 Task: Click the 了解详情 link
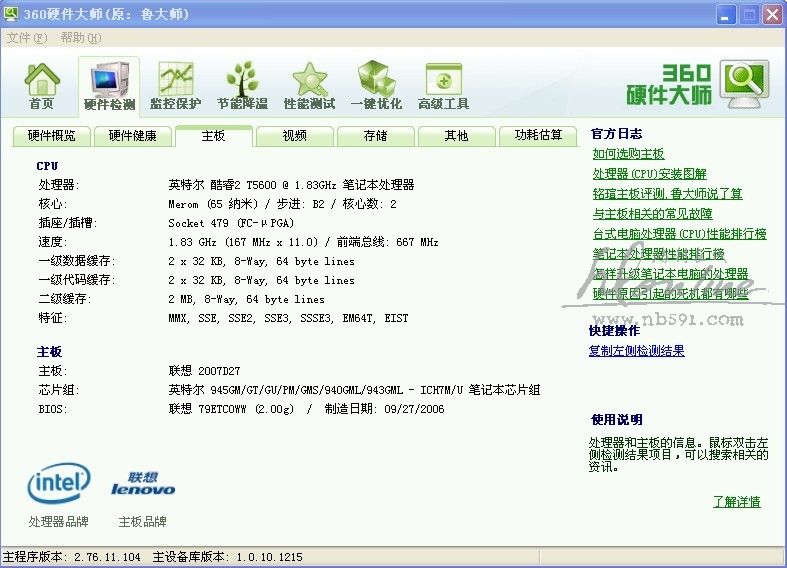click(x=737, y=502)
